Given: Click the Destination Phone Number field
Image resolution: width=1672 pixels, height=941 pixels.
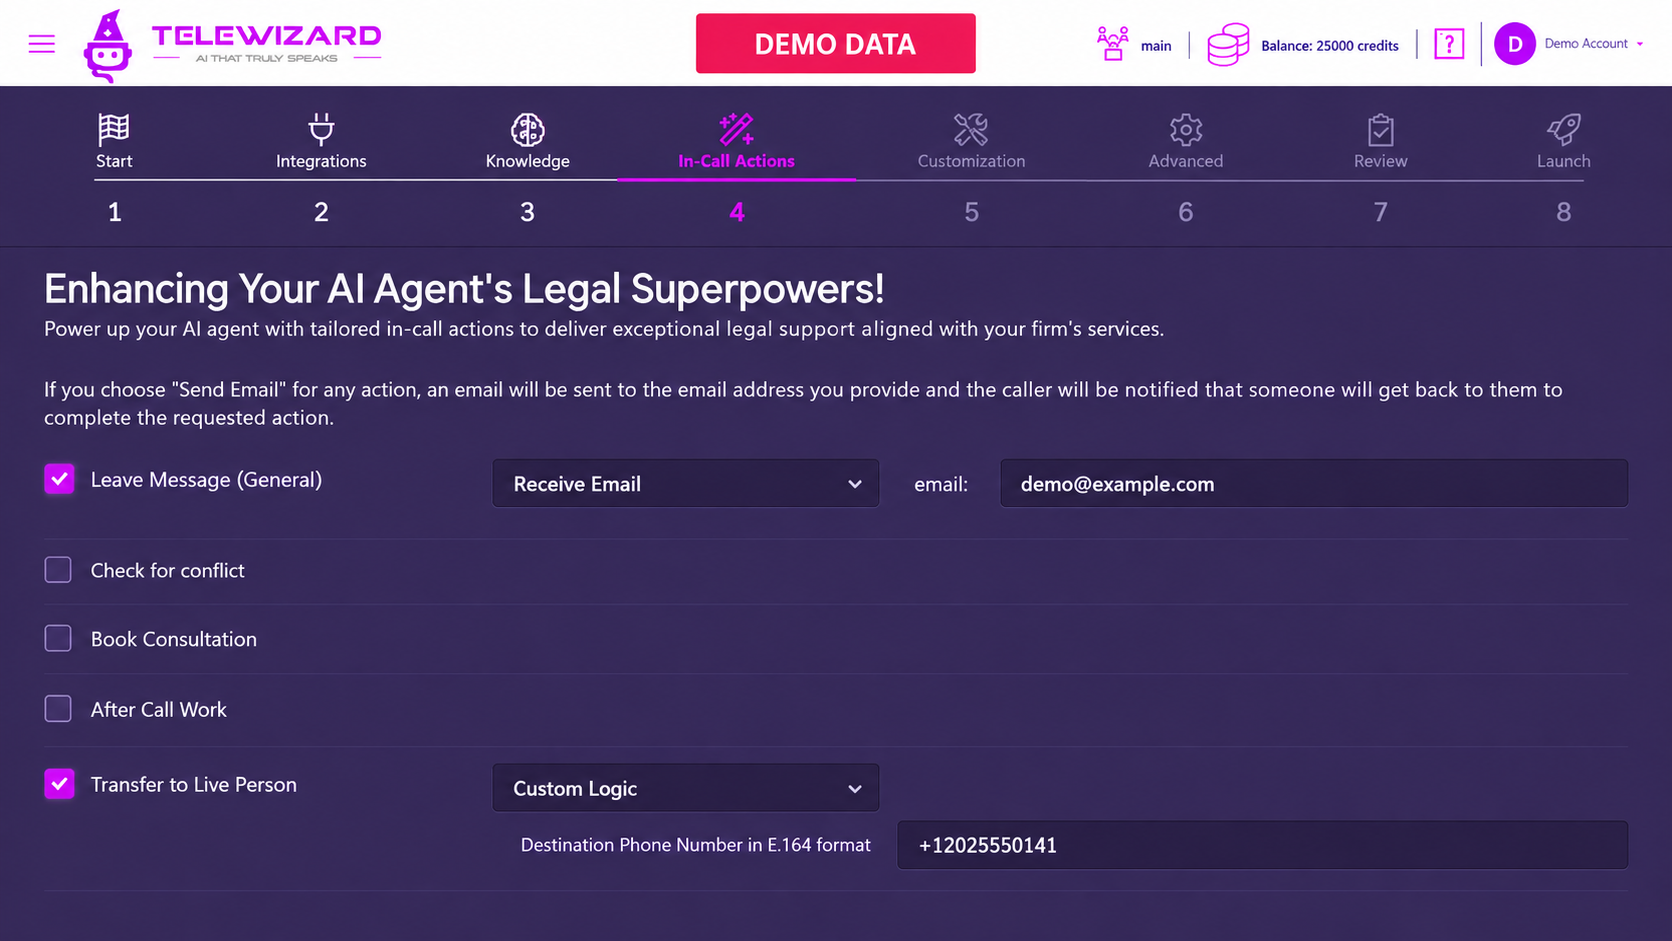Looking at the screenshot, I should click(1263, 845).
